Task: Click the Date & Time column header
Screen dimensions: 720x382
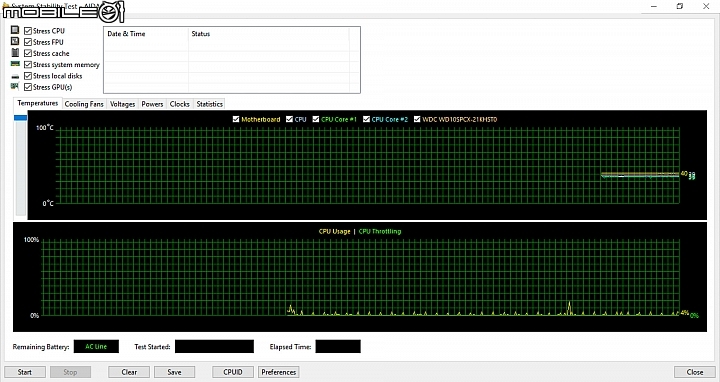Action: [x=146, y=34]
